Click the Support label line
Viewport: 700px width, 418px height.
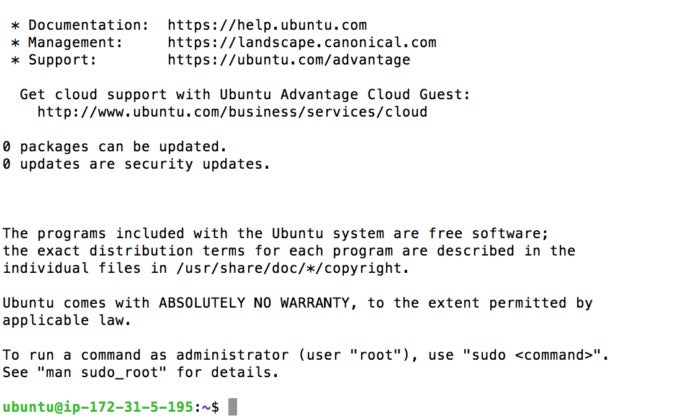(54, 60)
